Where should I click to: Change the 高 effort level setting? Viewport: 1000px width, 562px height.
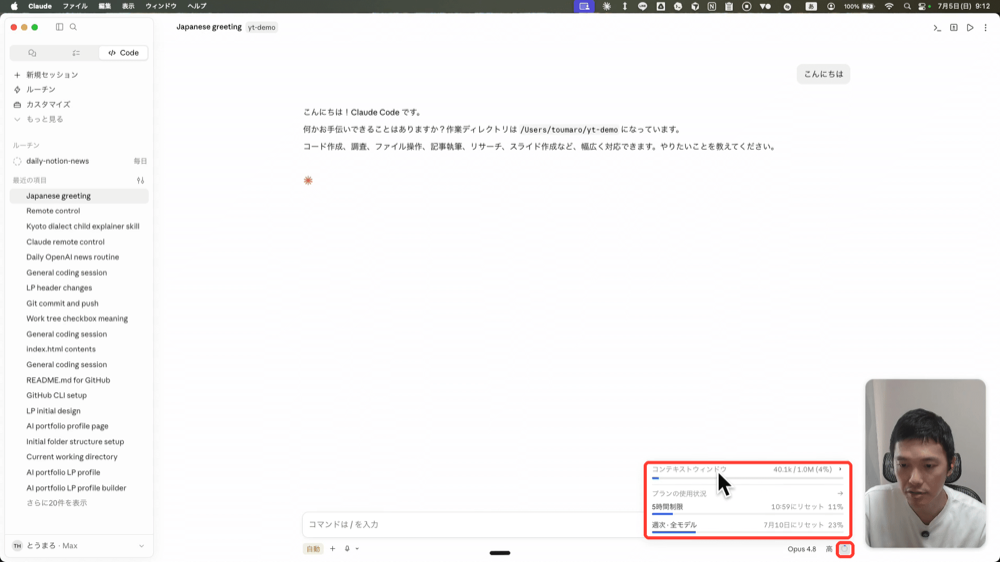tap(829, 549)
